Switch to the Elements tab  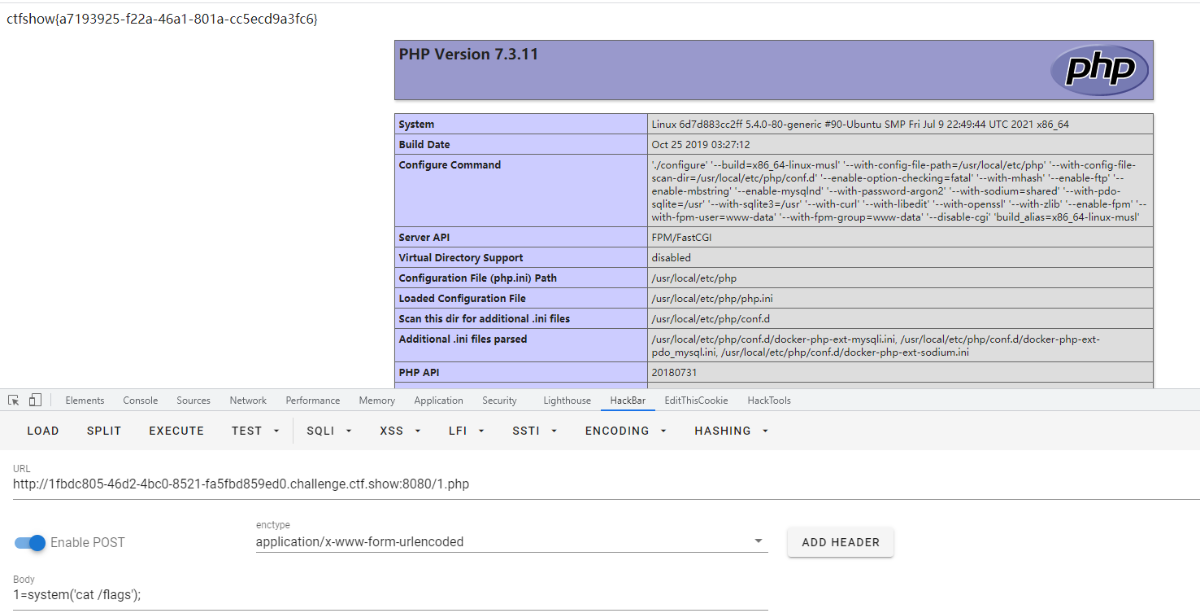85,400
